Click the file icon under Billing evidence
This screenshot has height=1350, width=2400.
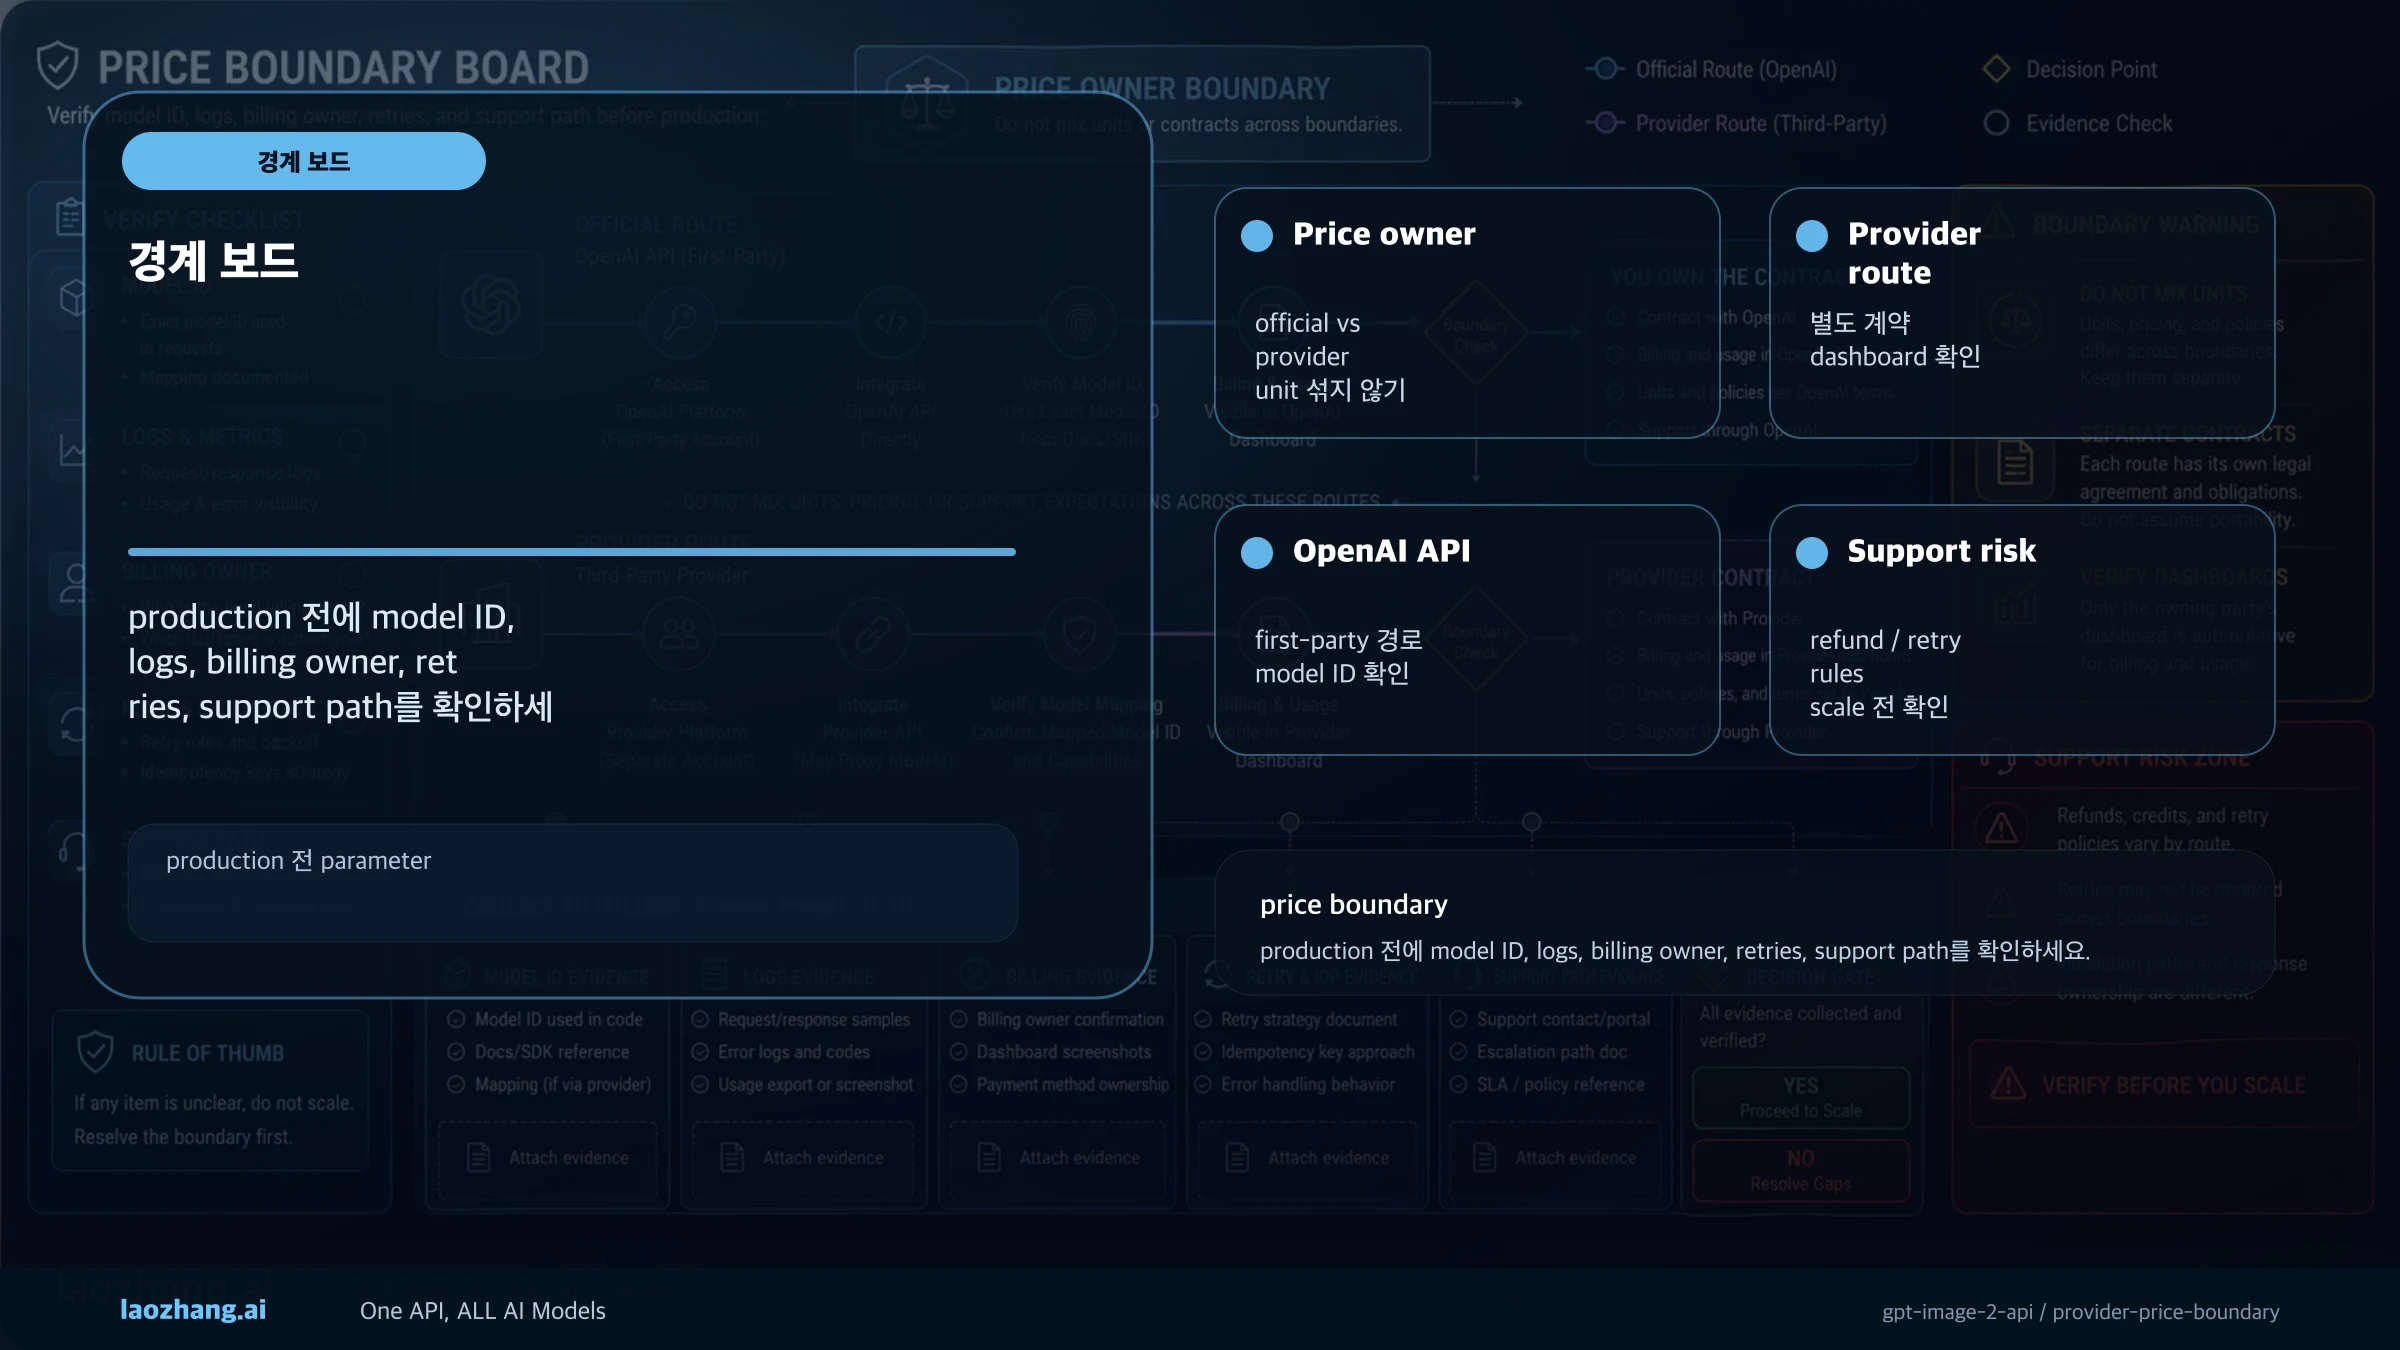(989, 1157)
